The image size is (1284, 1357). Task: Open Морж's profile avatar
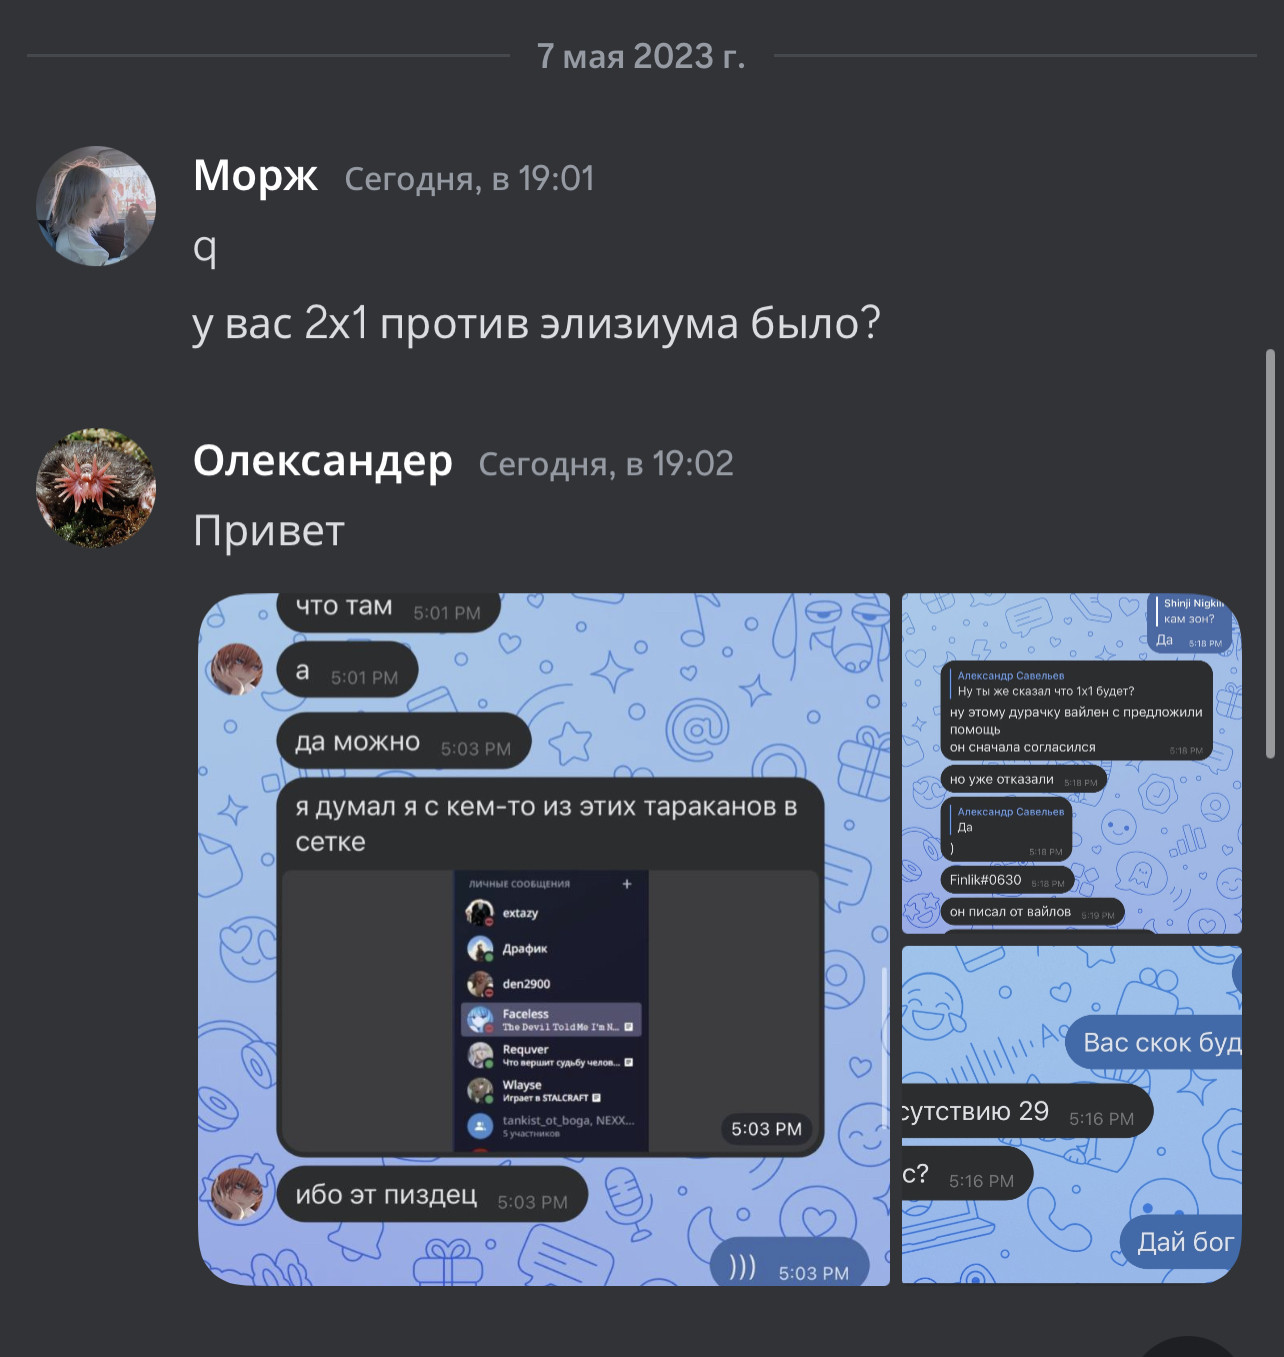pos(96,206)
